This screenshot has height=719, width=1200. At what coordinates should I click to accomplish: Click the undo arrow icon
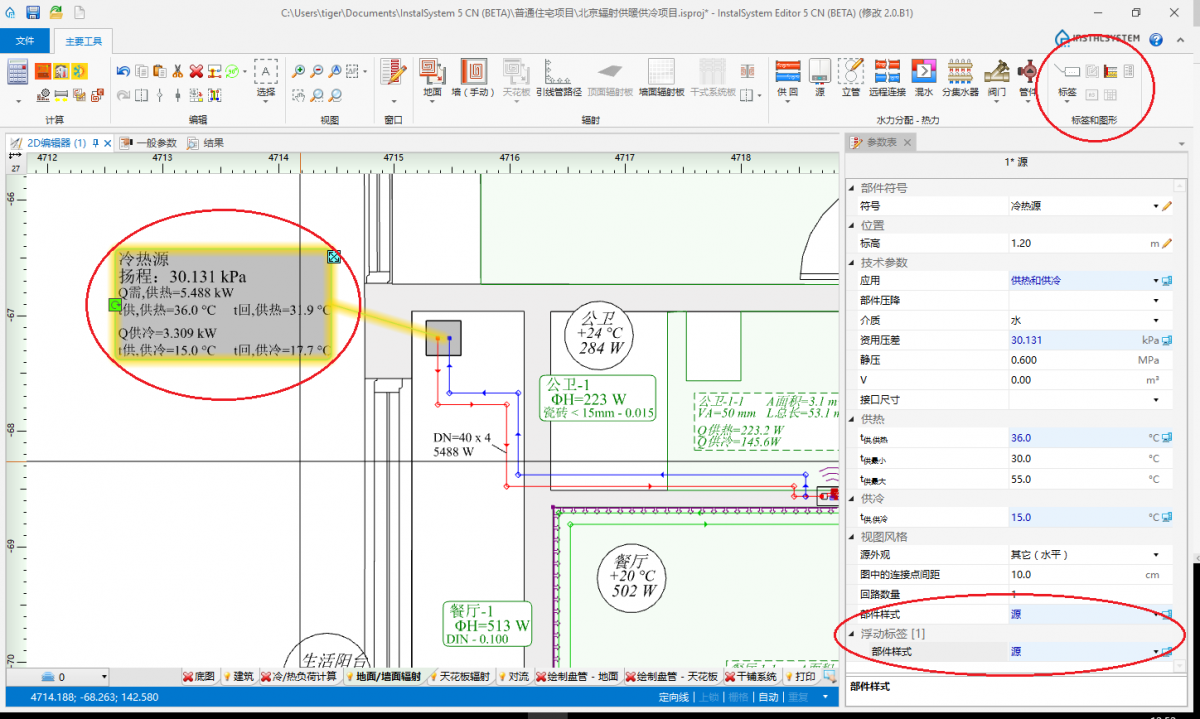point(123,71)
